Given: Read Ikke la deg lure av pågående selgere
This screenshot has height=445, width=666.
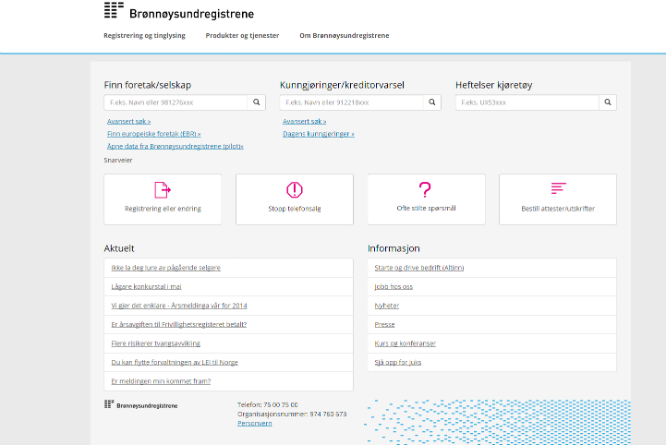Looking at the screenshot, I should [166, 268].
